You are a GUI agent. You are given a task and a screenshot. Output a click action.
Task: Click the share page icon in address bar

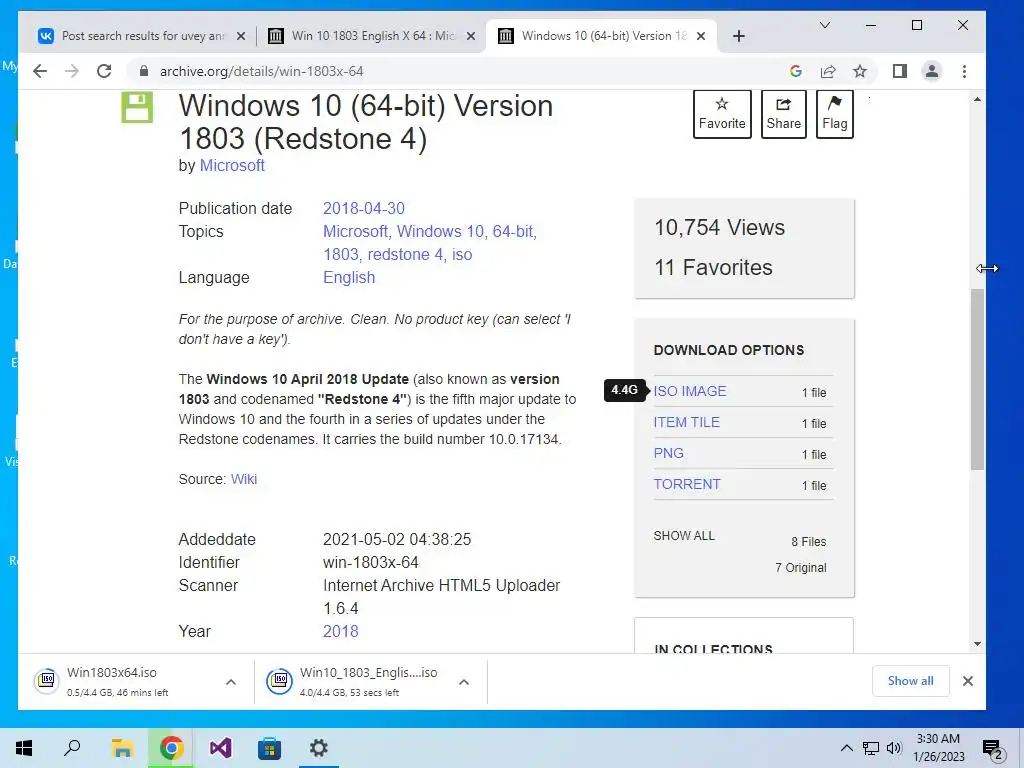(x=827, y=71)
